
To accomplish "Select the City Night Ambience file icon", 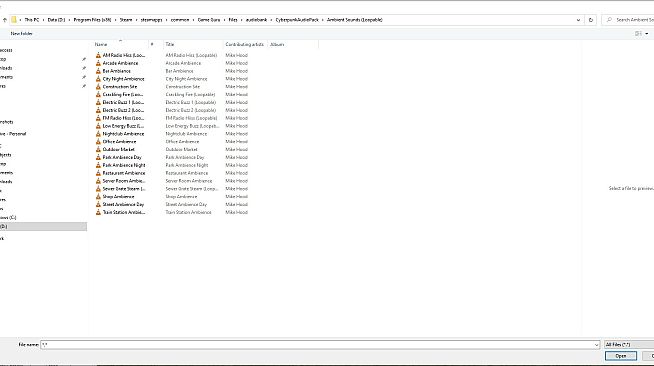I will [x=98, y=79].
